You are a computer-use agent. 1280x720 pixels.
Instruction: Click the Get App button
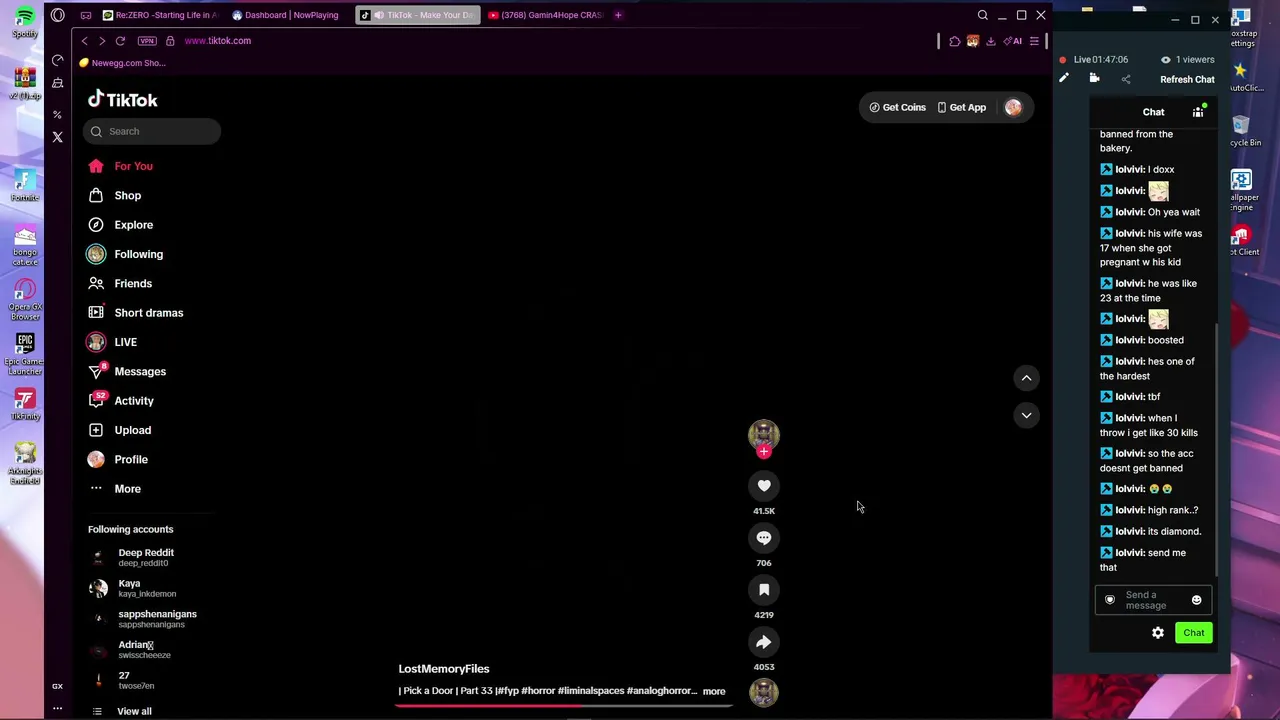961,107
